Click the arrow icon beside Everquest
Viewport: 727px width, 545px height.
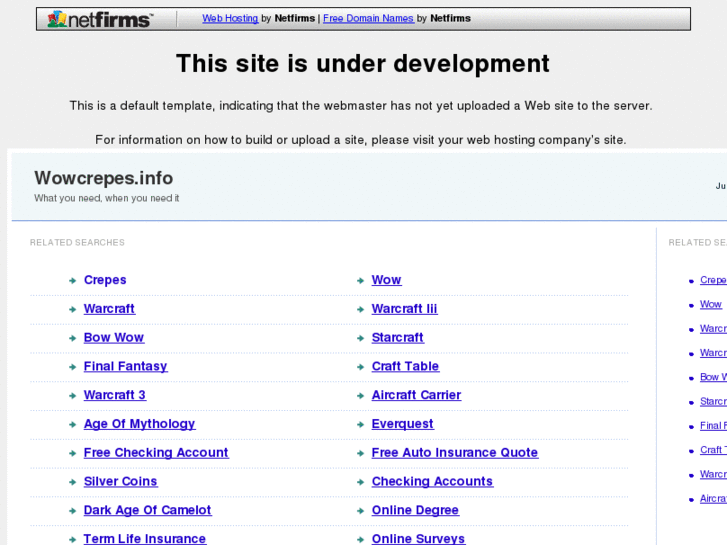[360, 424]
